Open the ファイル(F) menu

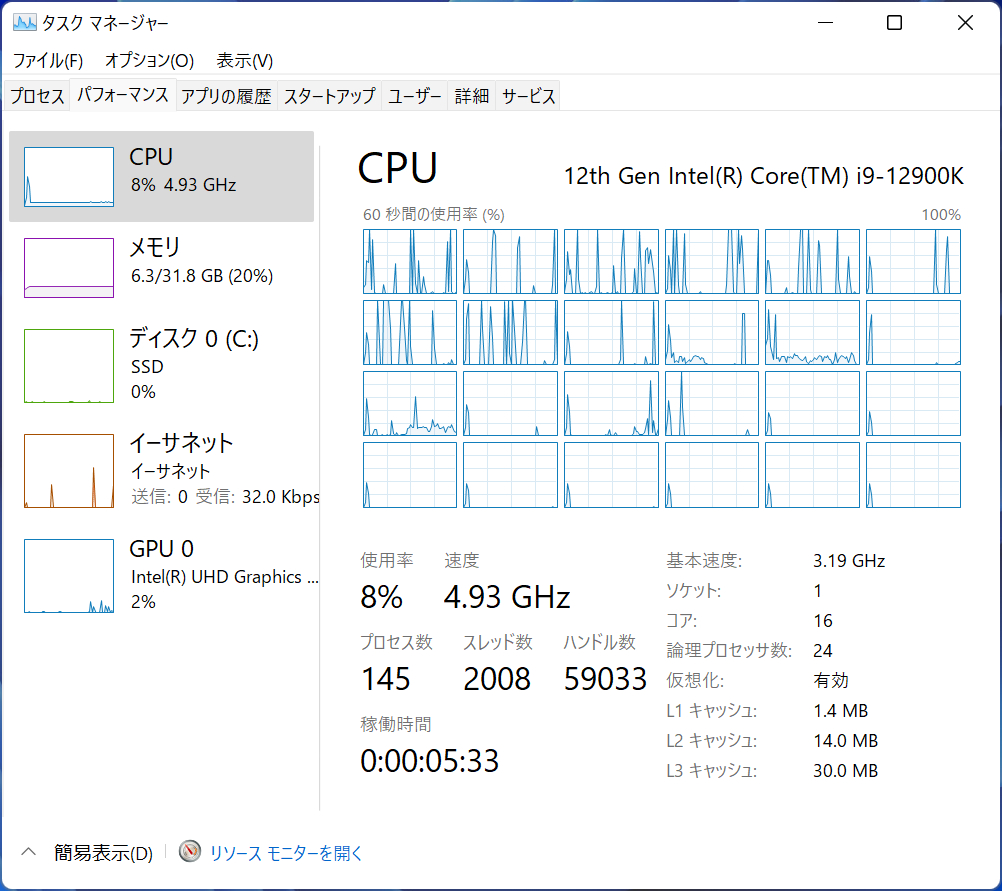[48, 60]
